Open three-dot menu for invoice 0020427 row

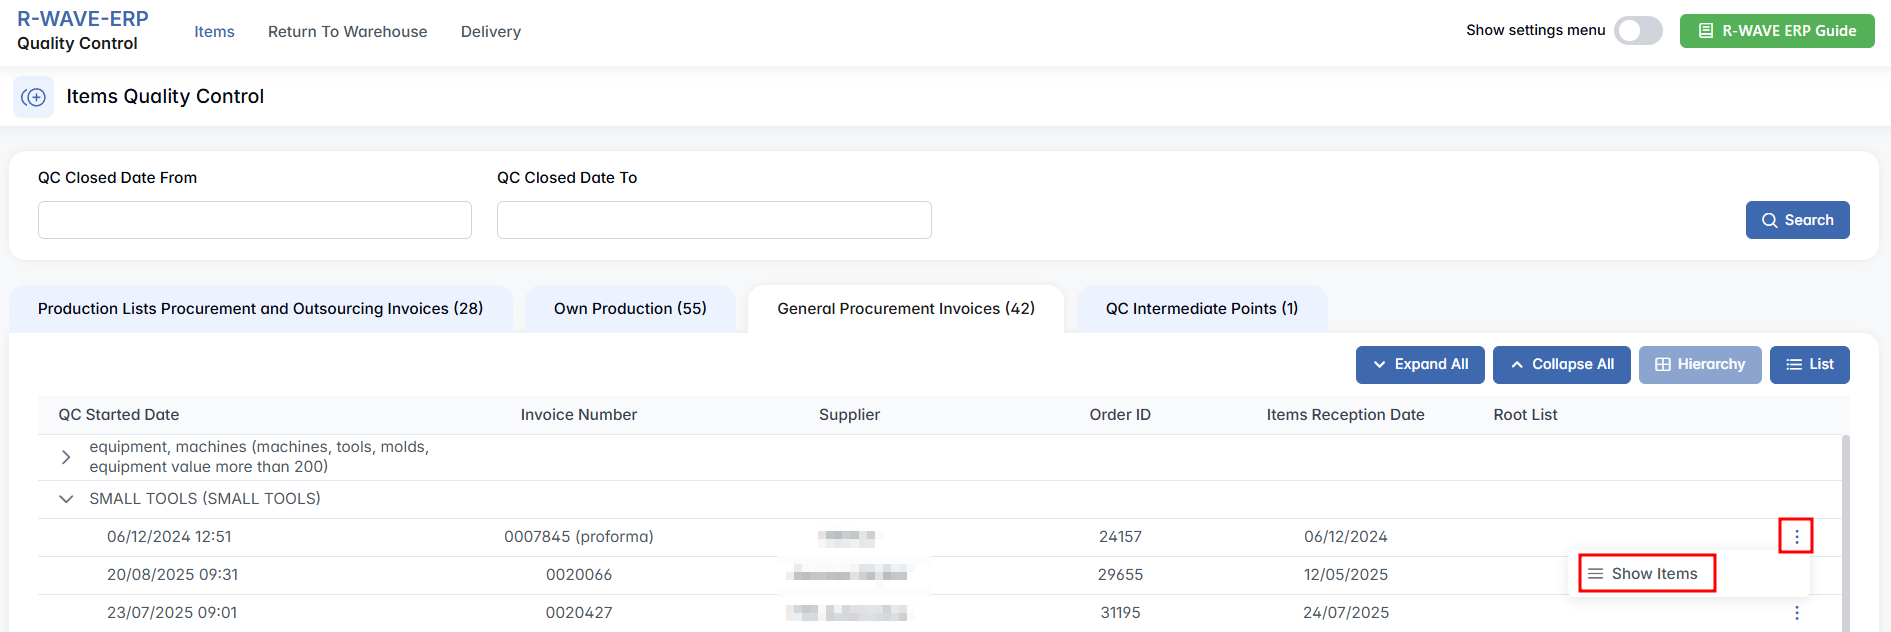coord(1796,613)
